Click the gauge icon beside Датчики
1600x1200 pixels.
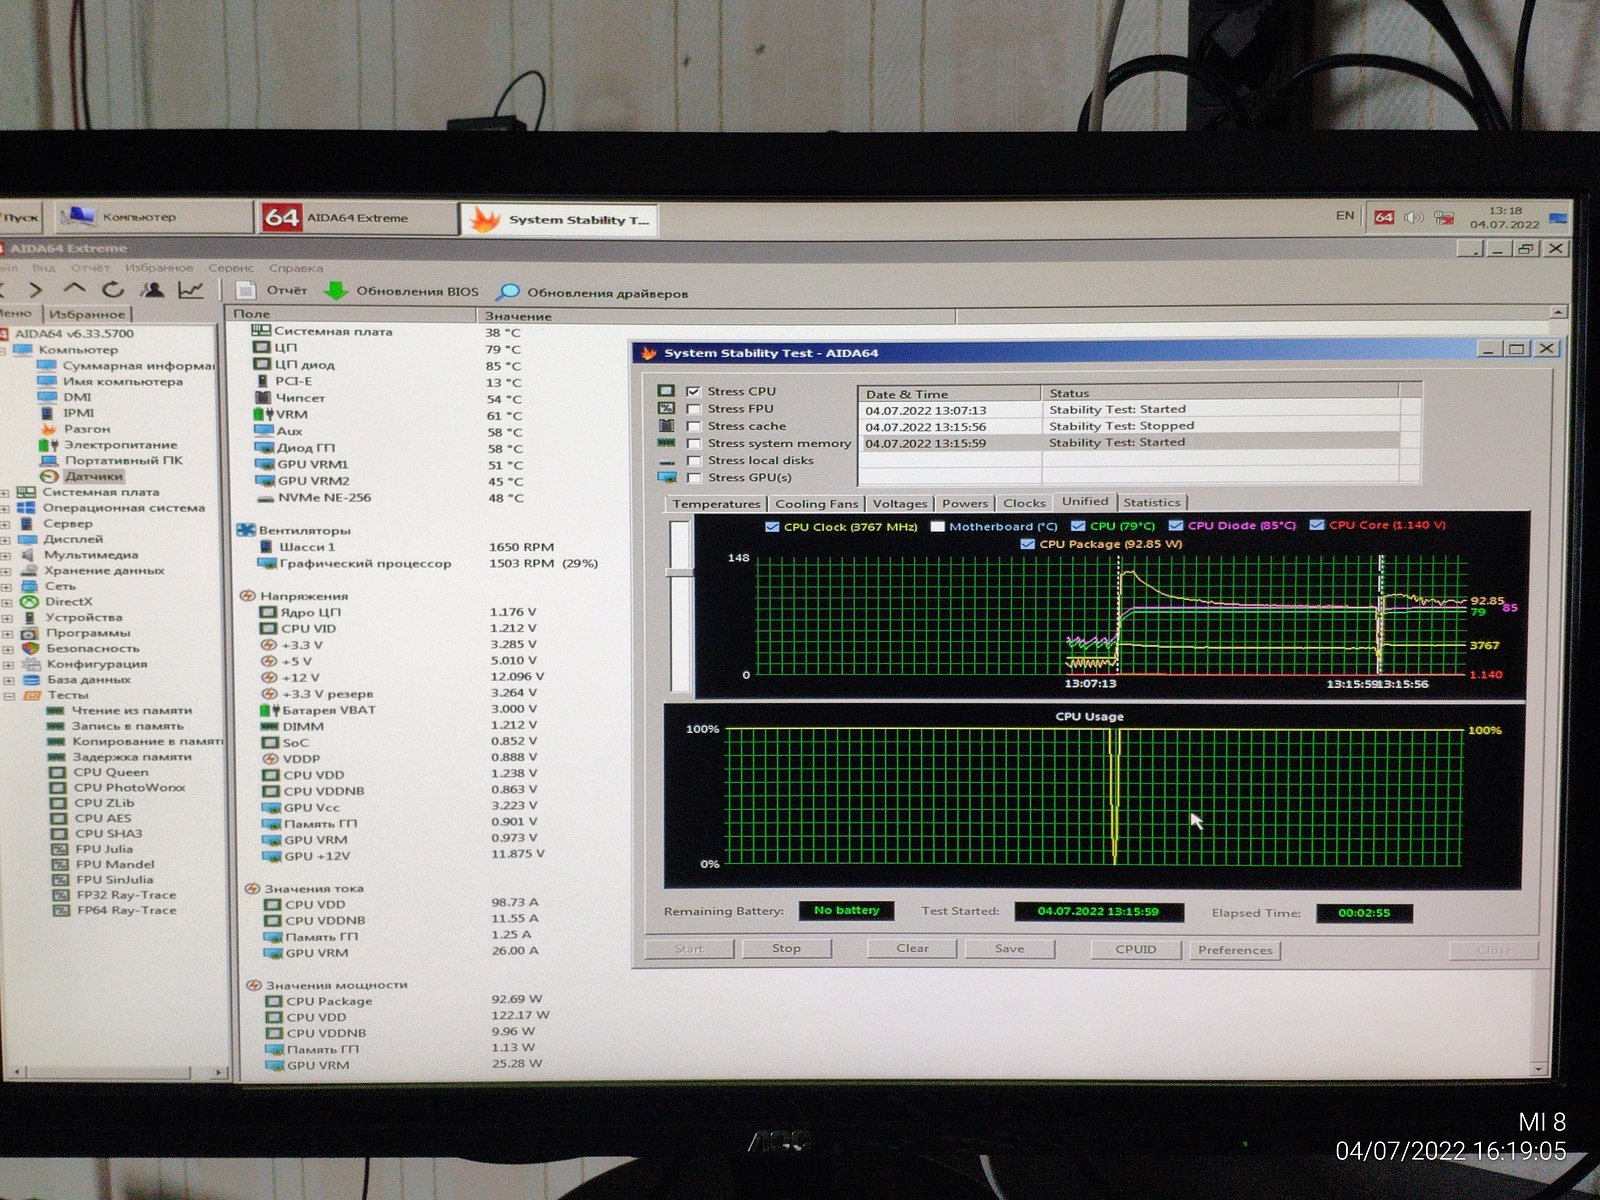point(50,477)
